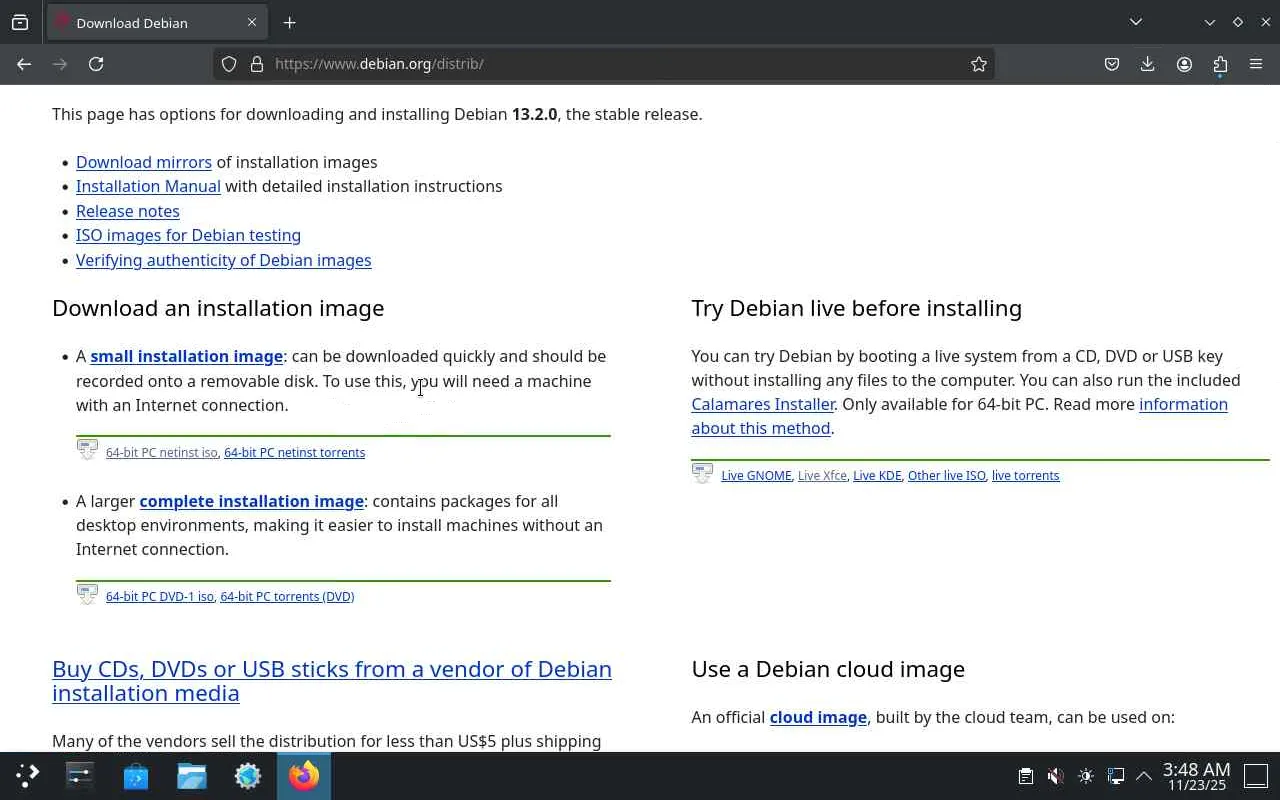This screenshot has width=1280, height=800.
Task: Download the 64-bit PC netinst iso
Action: (x=162, y=452)
